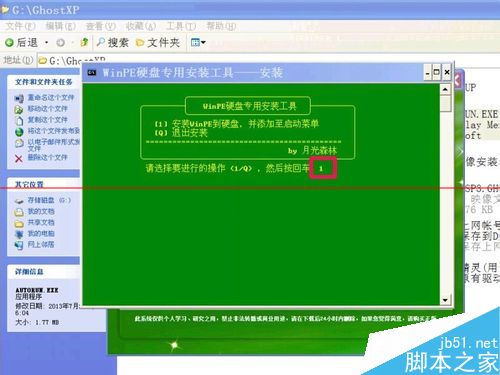Click rename this file (重命名这个文件) link
Viewport: 500px width, 375px height.
51,97
